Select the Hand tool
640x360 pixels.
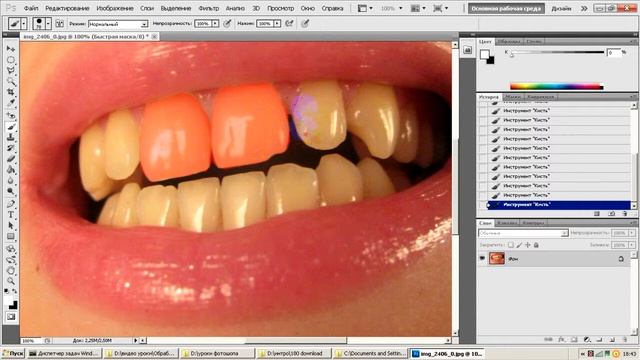pos(11,270)
